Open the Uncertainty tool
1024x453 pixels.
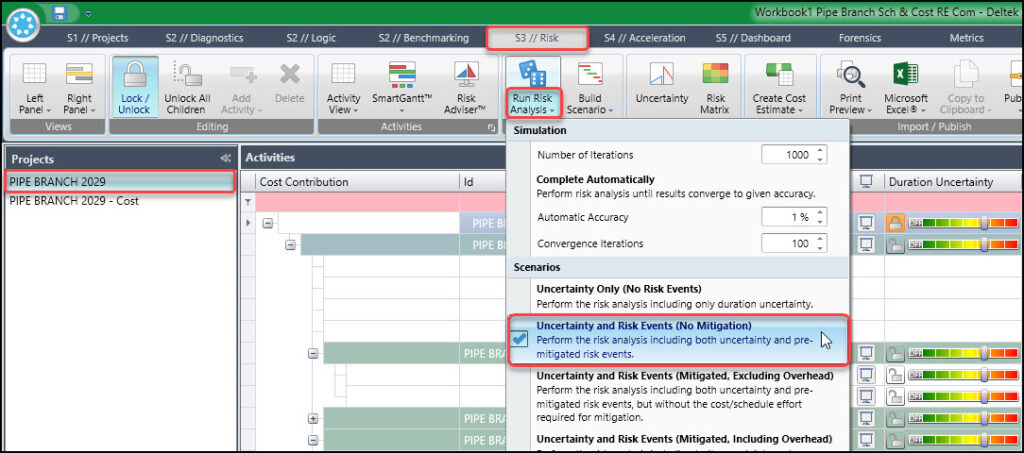662,82
